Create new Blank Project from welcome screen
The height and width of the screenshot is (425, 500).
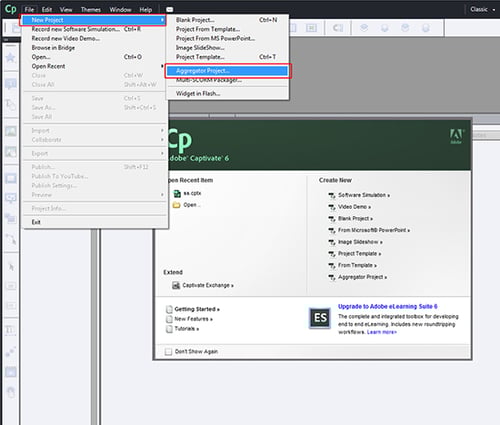[355, 219]
